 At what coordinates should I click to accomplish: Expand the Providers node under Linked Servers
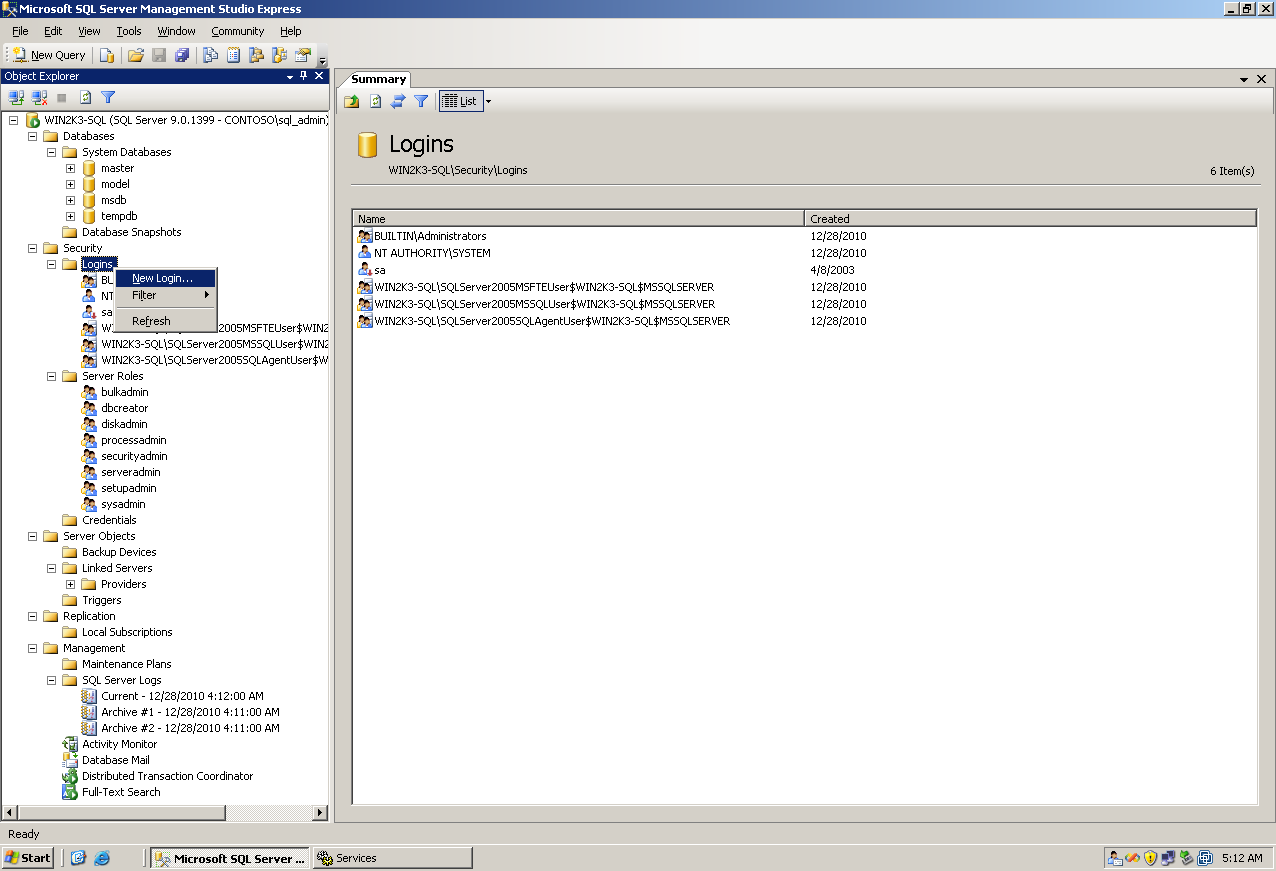click(x=69, y=584)
